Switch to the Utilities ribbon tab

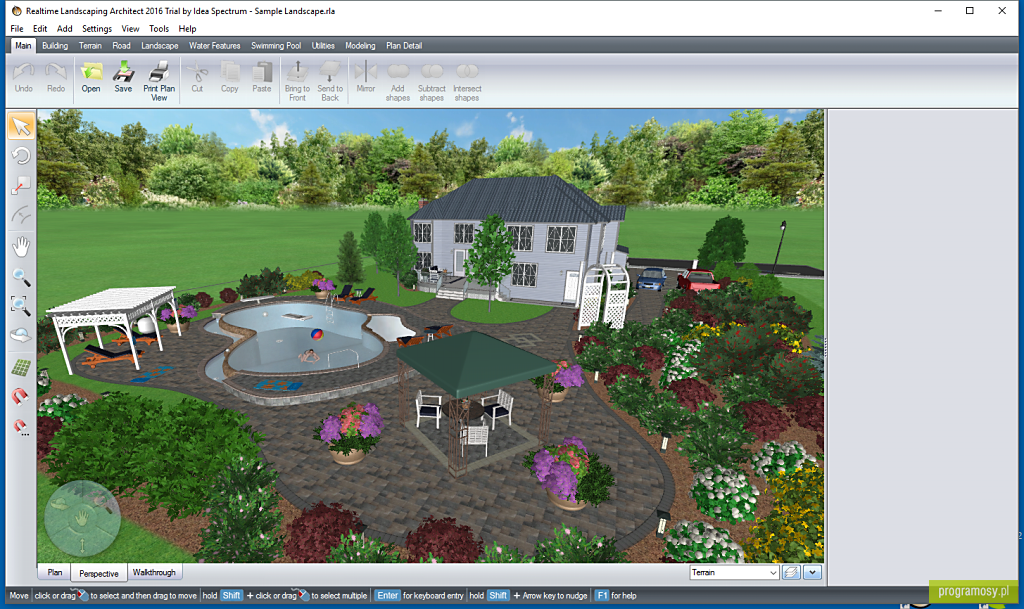(x=323, y=46)
